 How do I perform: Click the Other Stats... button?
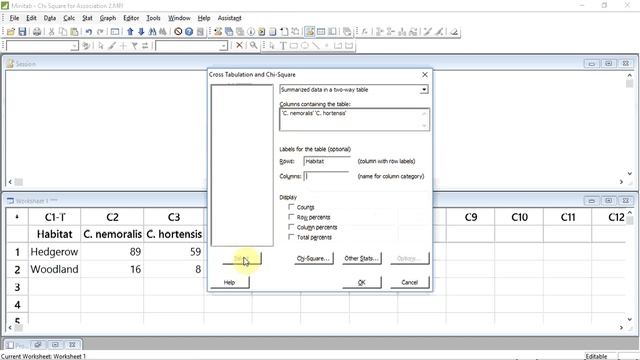point(362,258)
